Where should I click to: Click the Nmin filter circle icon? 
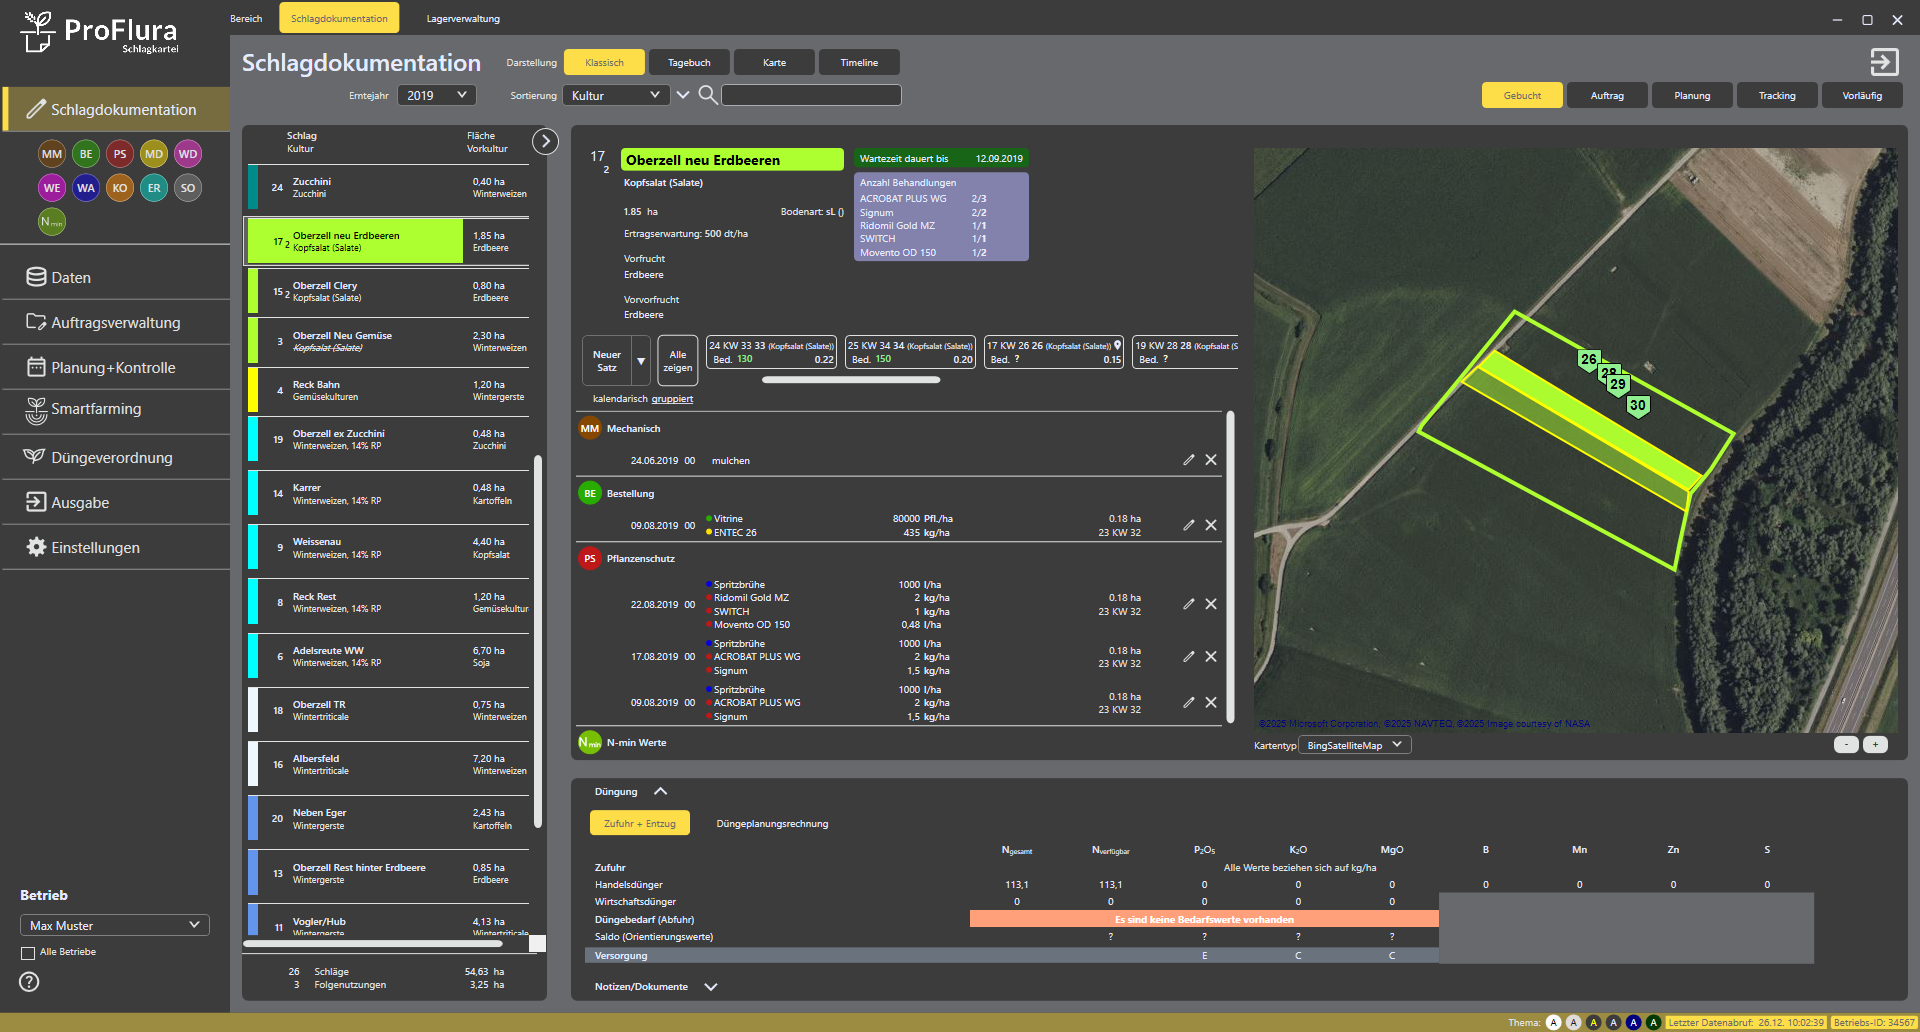click(52, 222)
